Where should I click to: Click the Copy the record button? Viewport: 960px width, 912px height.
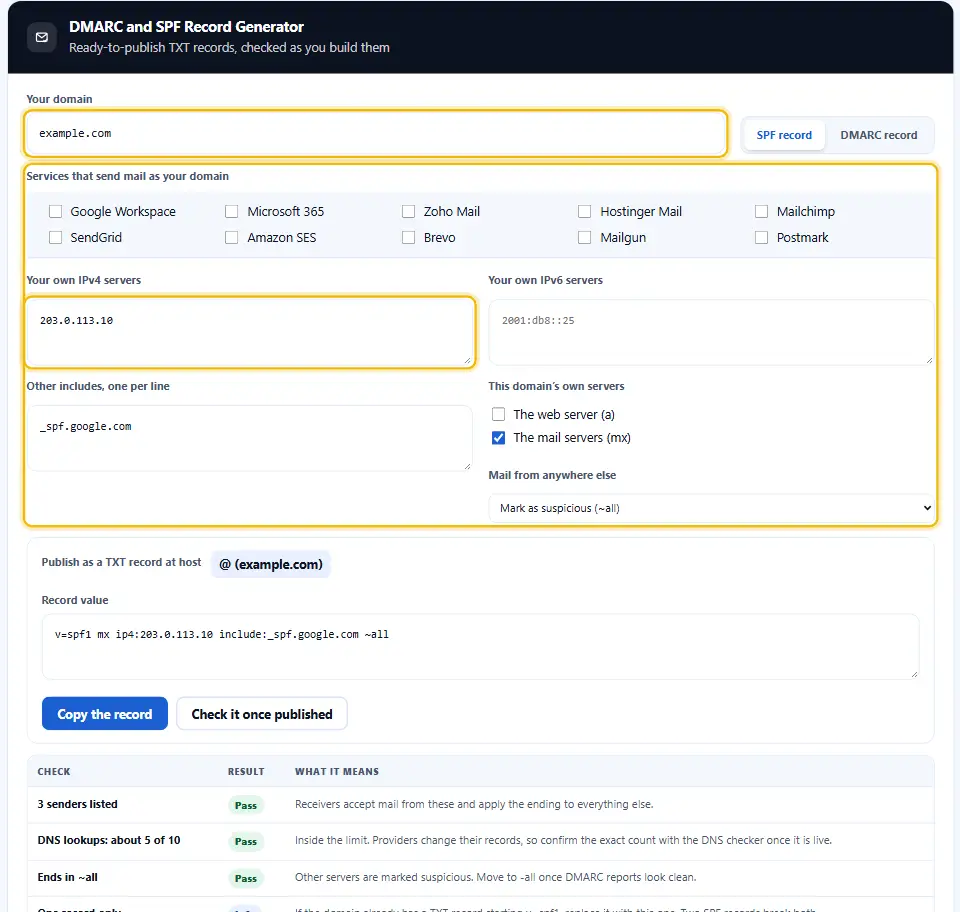pos(105,714)
